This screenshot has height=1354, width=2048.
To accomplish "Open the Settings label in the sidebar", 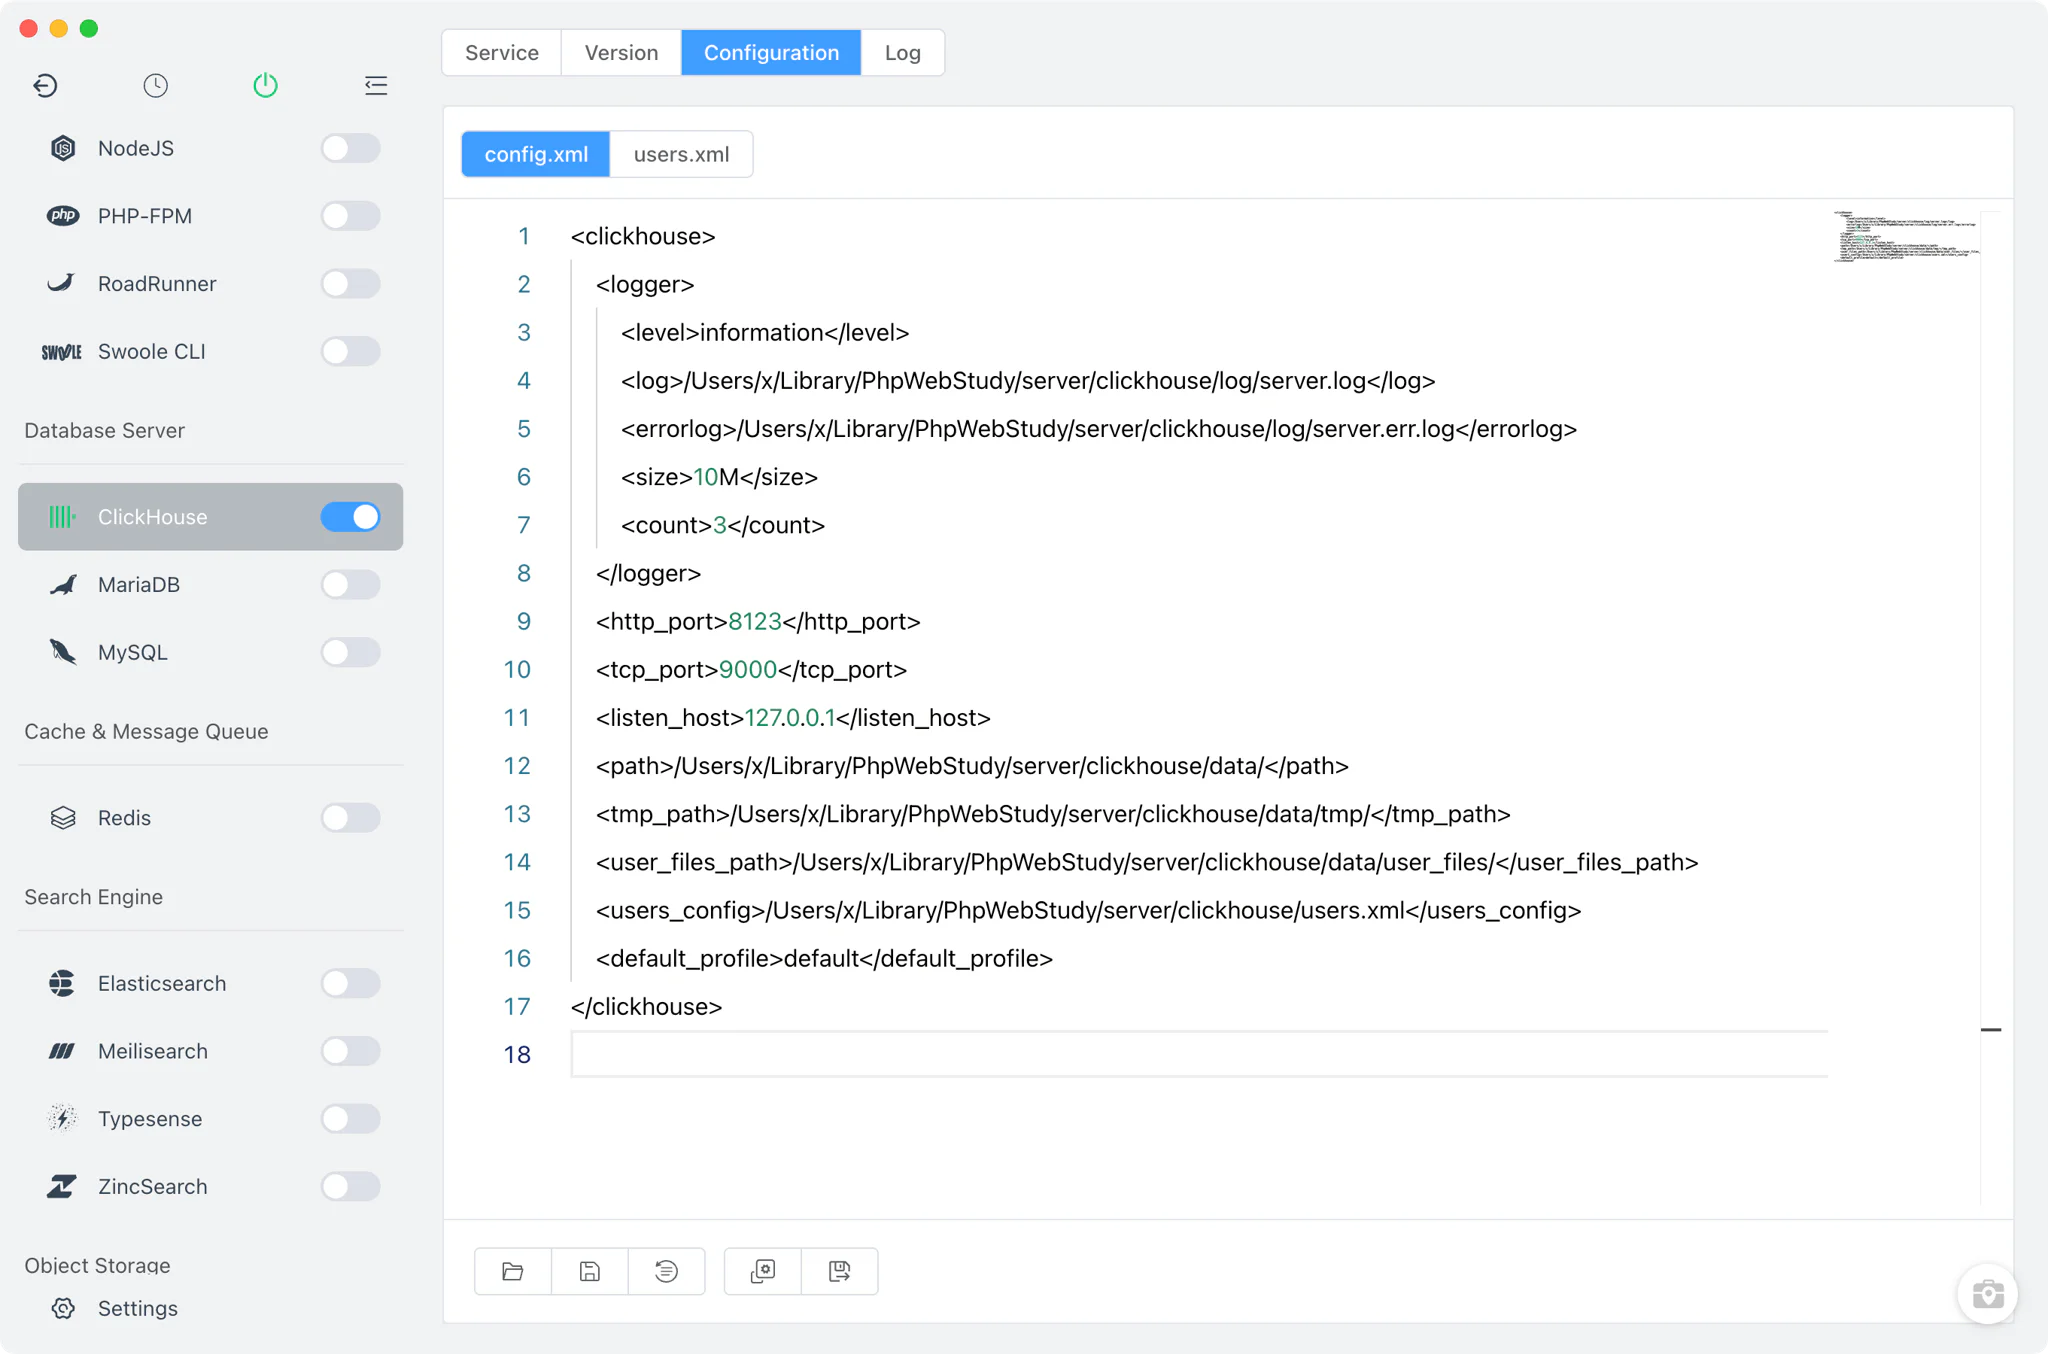I will tap(138, 1308).
